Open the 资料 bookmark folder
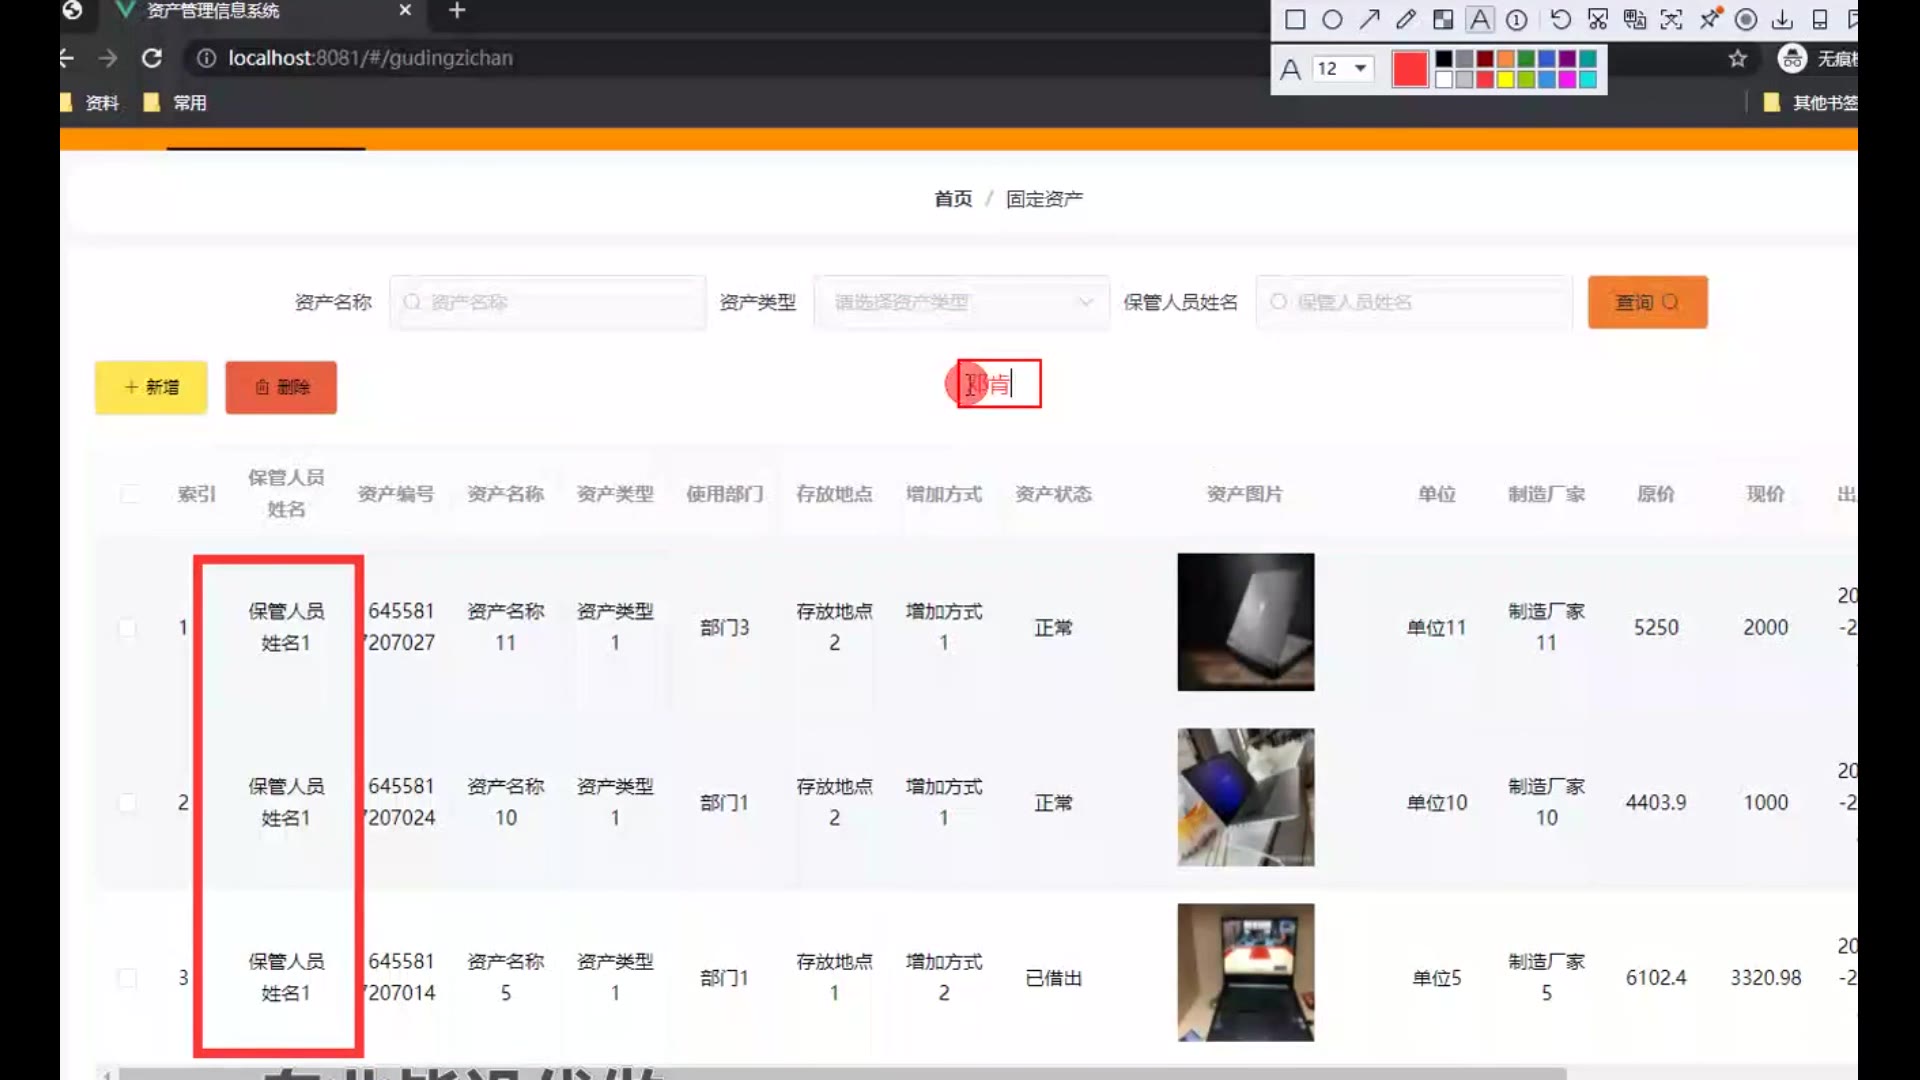 pos(90,102)
